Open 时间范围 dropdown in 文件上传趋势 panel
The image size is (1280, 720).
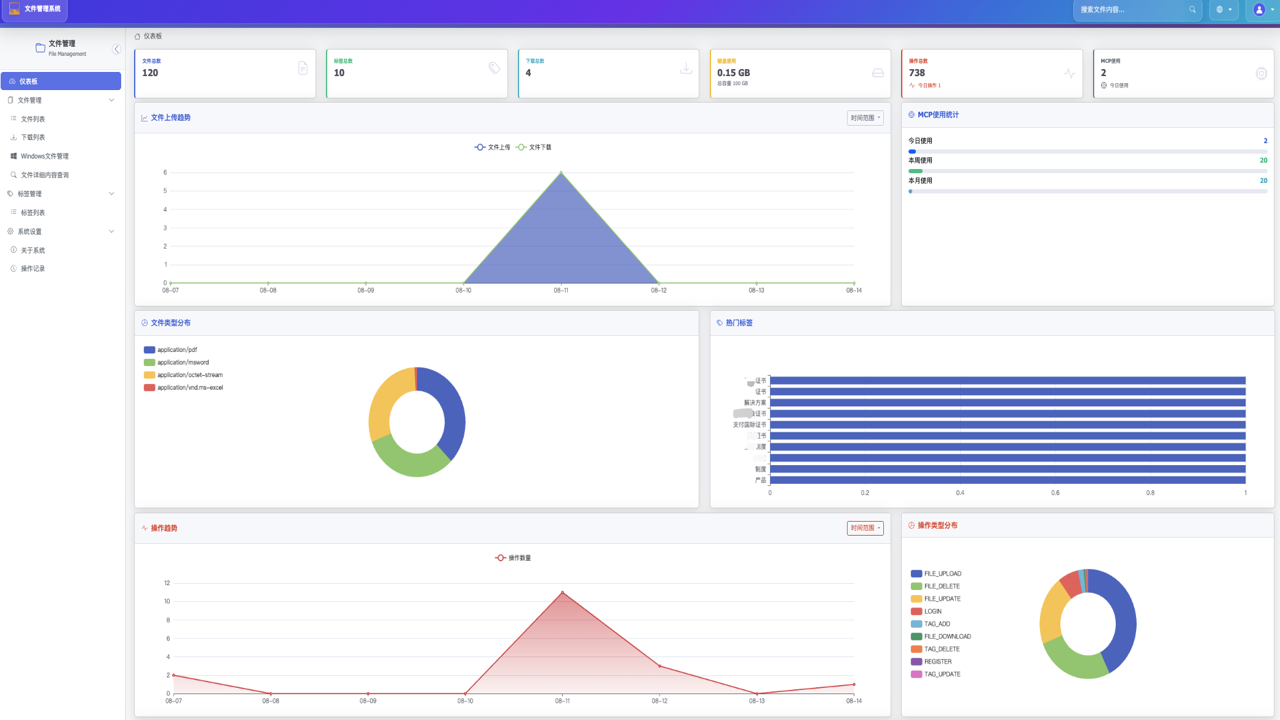click(x=865, y=118)
